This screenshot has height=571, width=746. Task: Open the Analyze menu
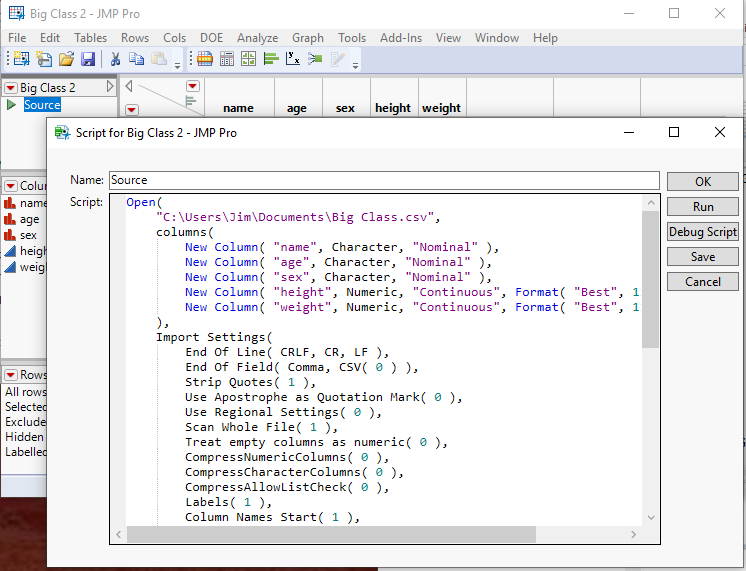(257, 38)
